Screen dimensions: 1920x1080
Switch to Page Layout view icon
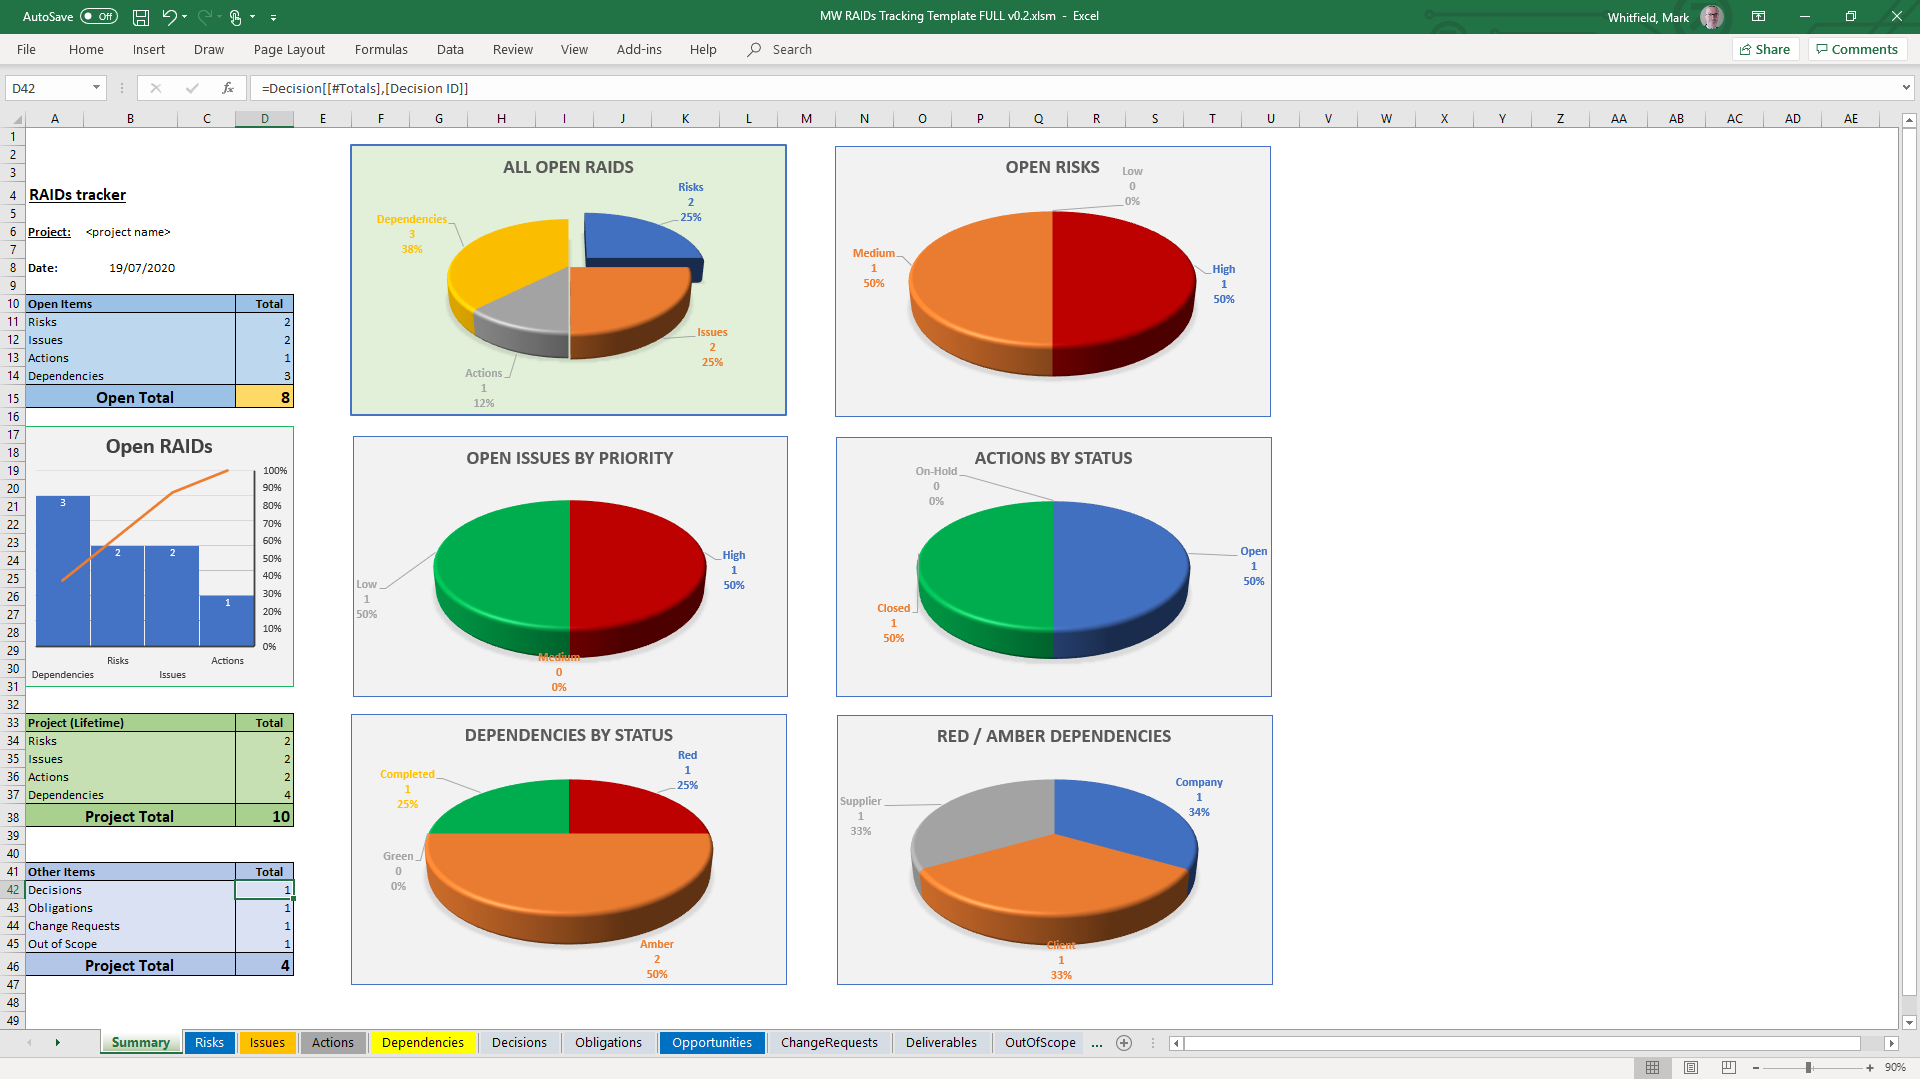pyautogui.click(x=1691, y=1068)
